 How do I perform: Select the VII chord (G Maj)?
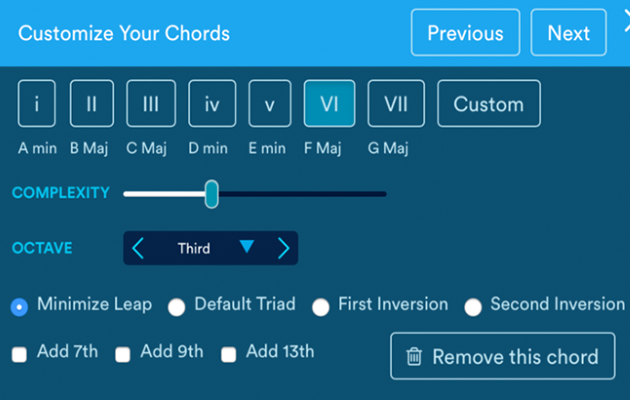[x=396, y=104]
